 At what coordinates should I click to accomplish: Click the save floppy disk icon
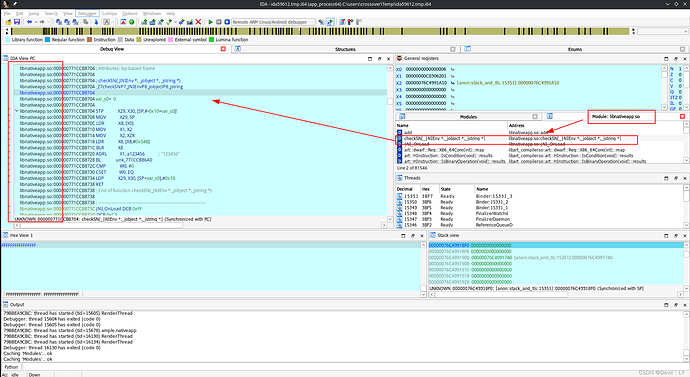tap(17, 22)
